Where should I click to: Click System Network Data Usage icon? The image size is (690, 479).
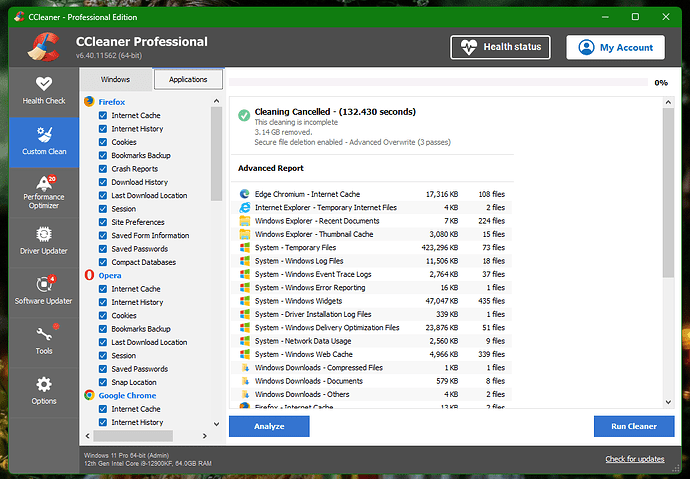[x=245, y=341]
